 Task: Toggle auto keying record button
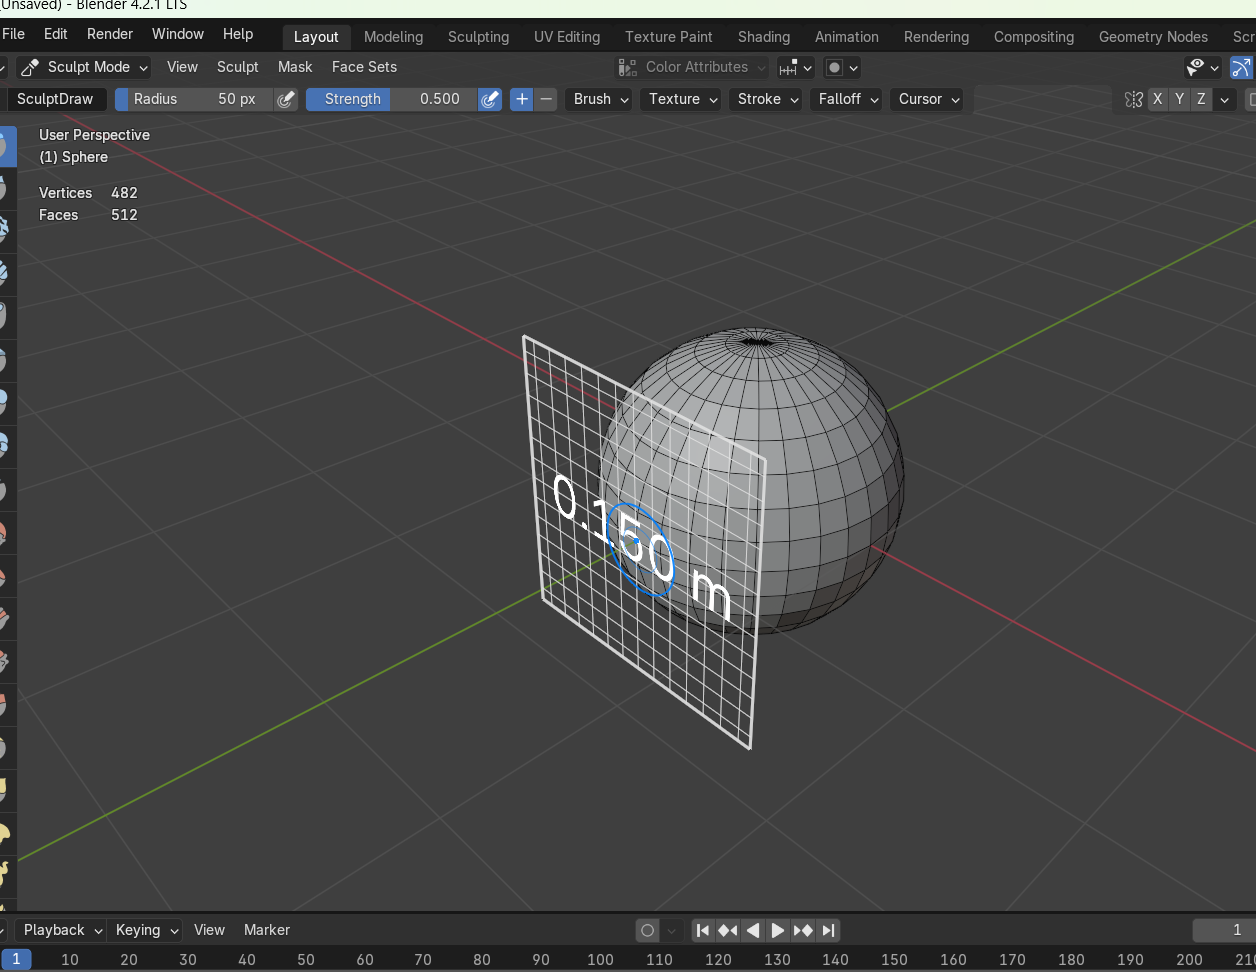[648, 930]
